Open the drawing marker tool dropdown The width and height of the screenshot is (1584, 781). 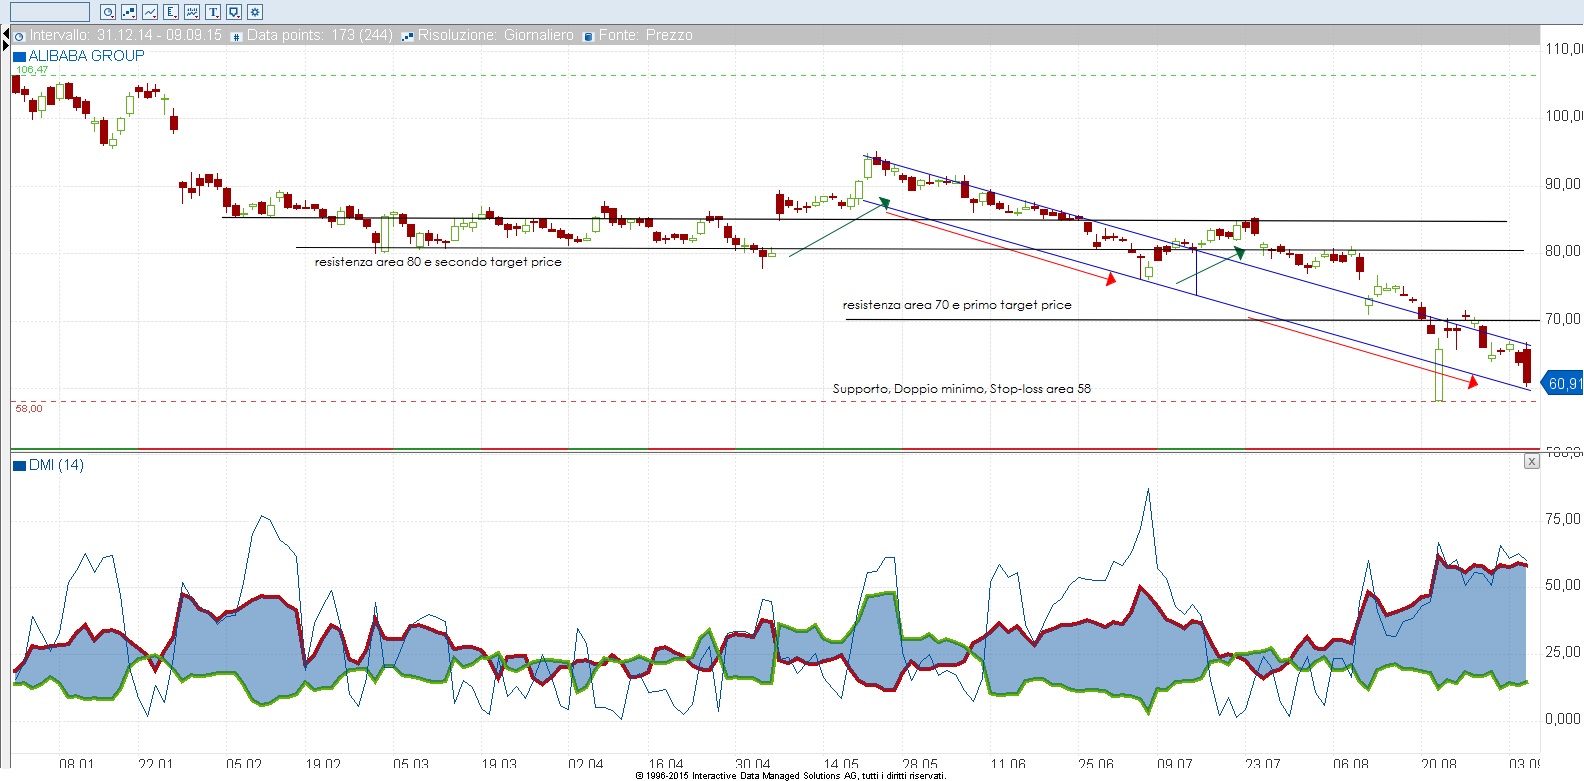[234, 12]
